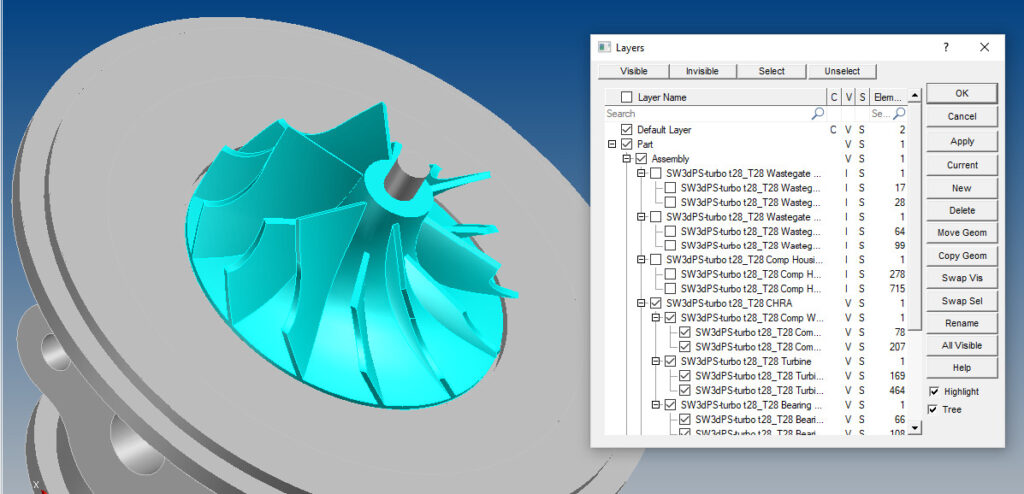The height and width of the screenshot is (494, 1024).
Task: Collapse the Part tree node
Action: click(612, 145)
